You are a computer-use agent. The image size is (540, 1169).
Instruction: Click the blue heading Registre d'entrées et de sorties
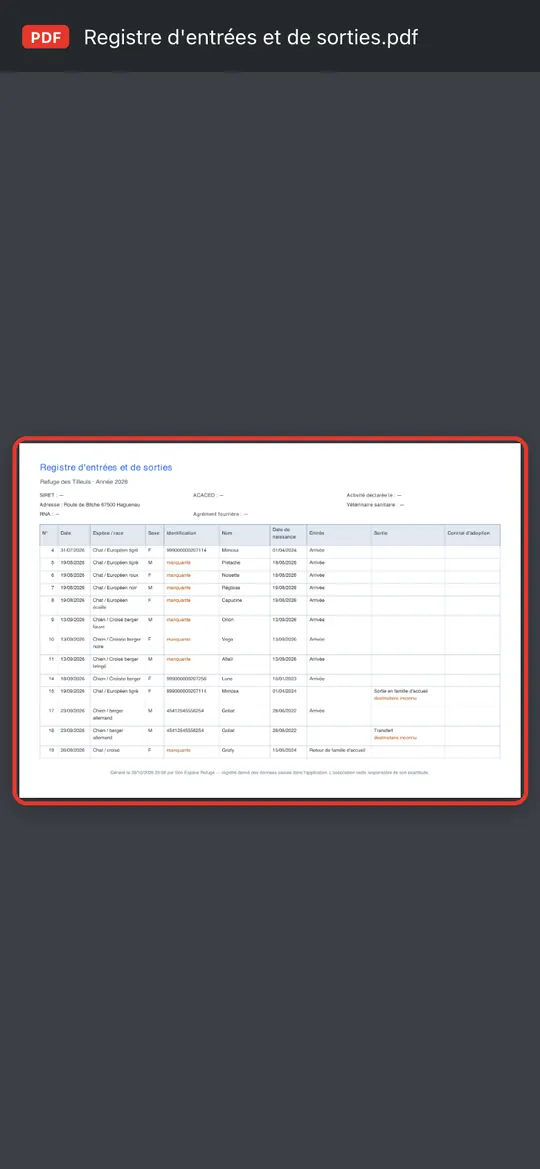pyautogui.click(x=106, y=467)
